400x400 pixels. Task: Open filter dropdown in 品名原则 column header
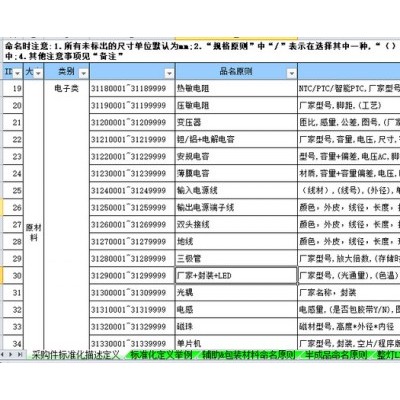pyautogui.click(x=292, y=73)
